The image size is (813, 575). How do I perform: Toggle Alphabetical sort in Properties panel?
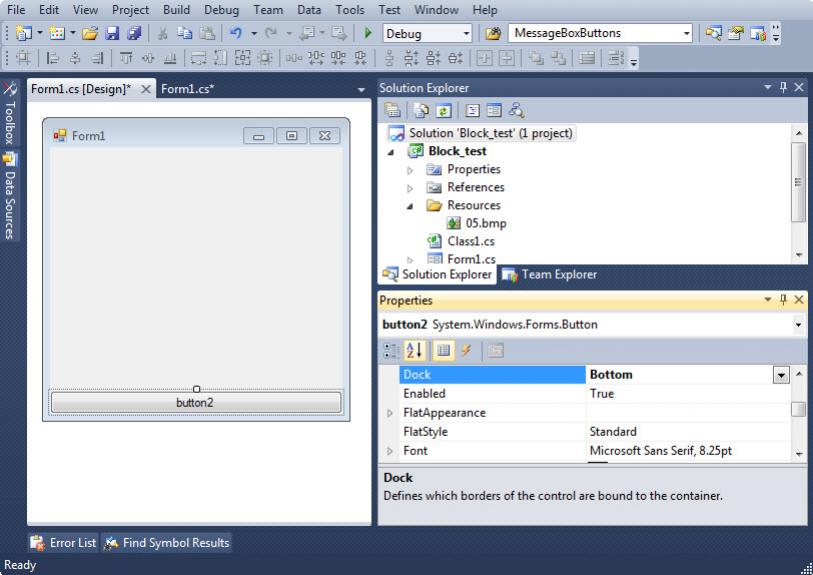click(414, 350)
